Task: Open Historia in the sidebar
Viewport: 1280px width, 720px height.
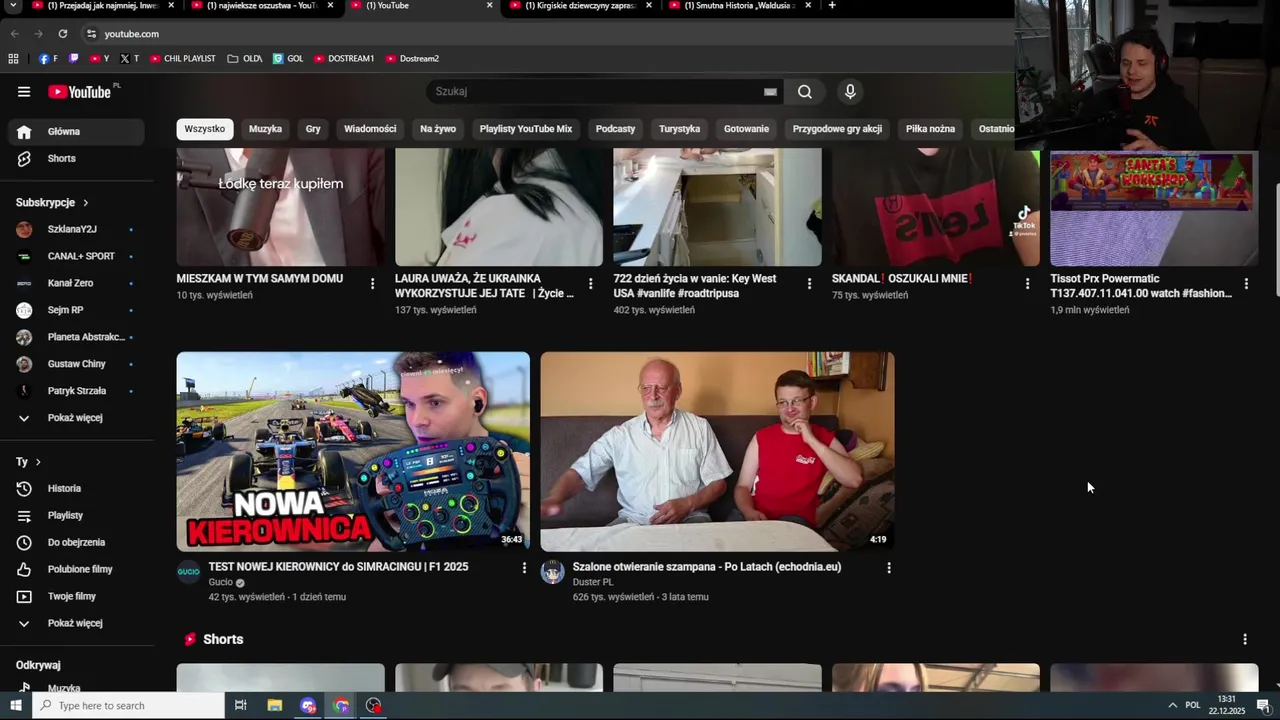Action: point(77,489)
